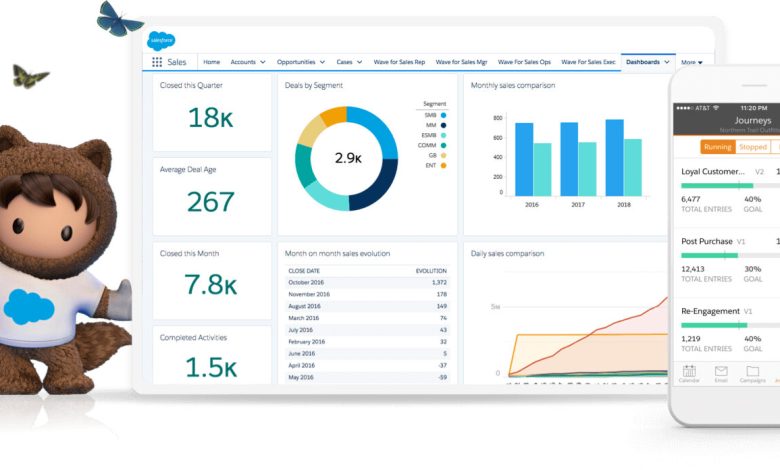Select the October 2016 table row

click(367, 283)
